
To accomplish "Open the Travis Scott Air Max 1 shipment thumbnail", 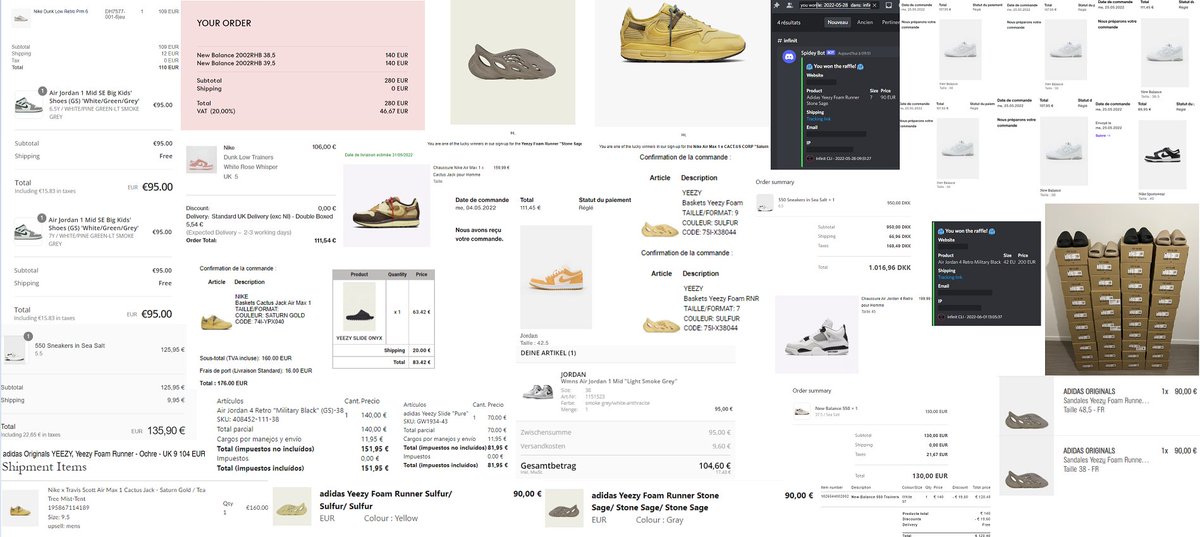I will coord(19,508).
